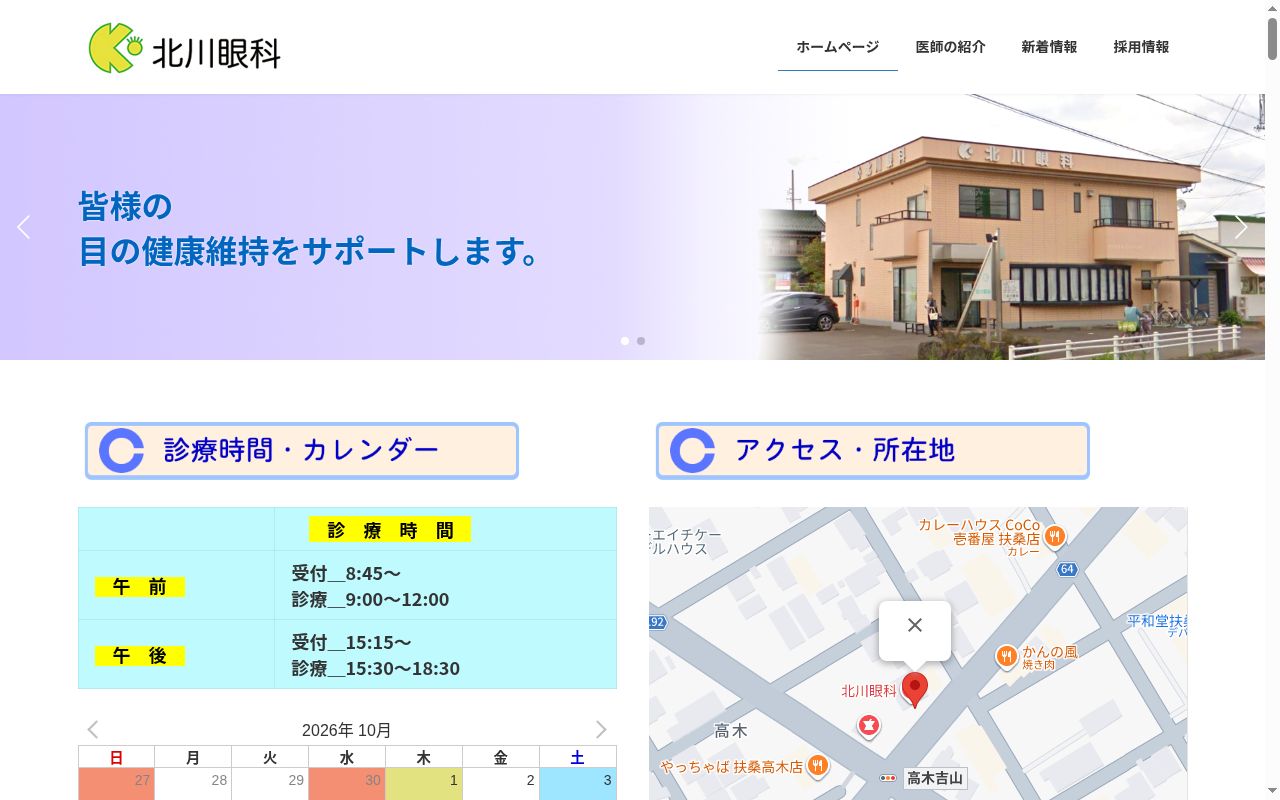
Task: Select calendar date 1 on Thursday
Action: (x=424, y=784)
